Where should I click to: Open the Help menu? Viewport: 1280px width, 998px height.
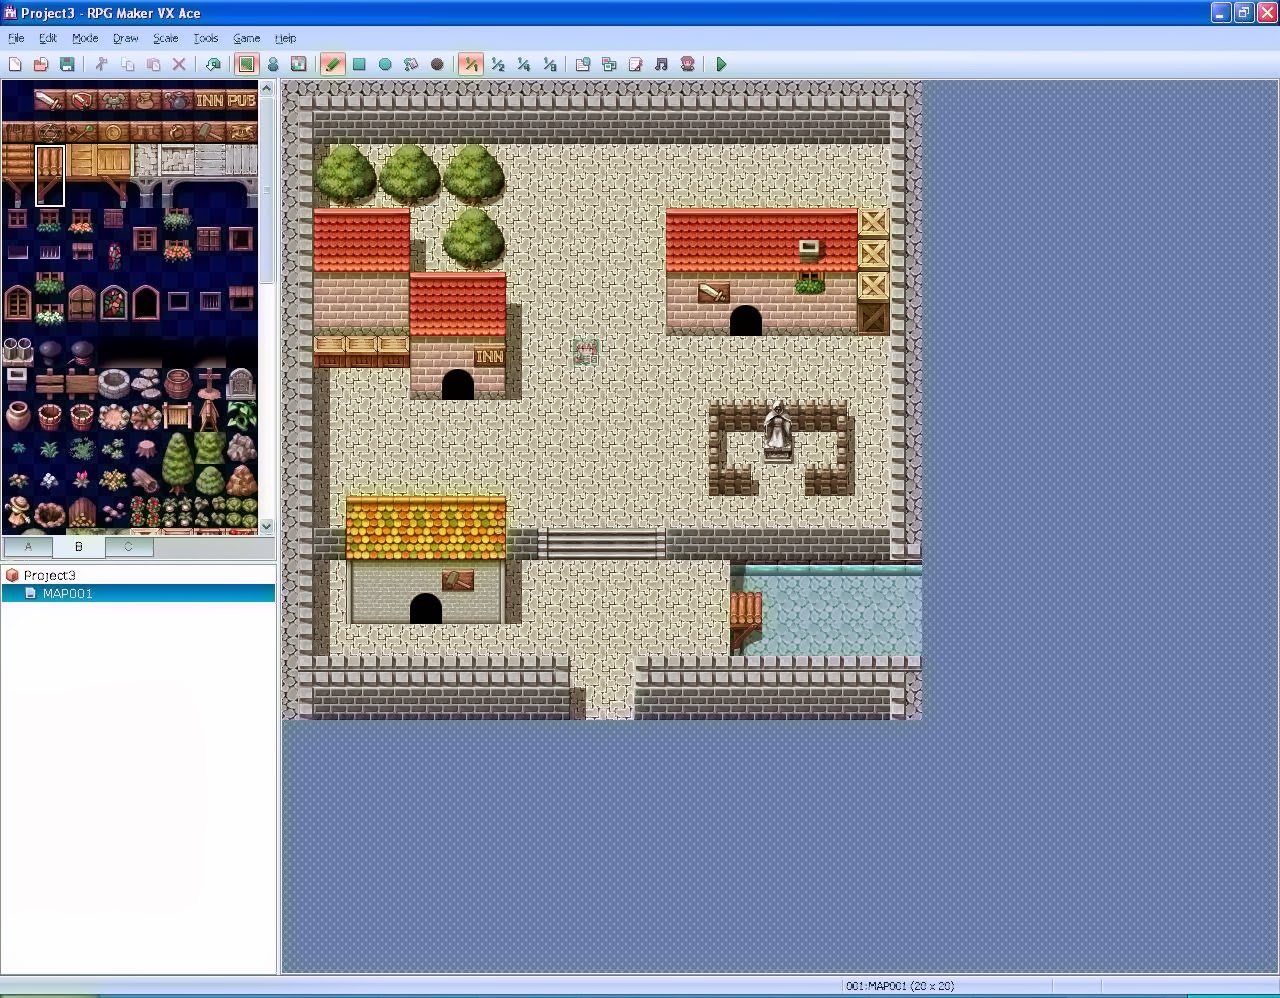coord(285,38)
